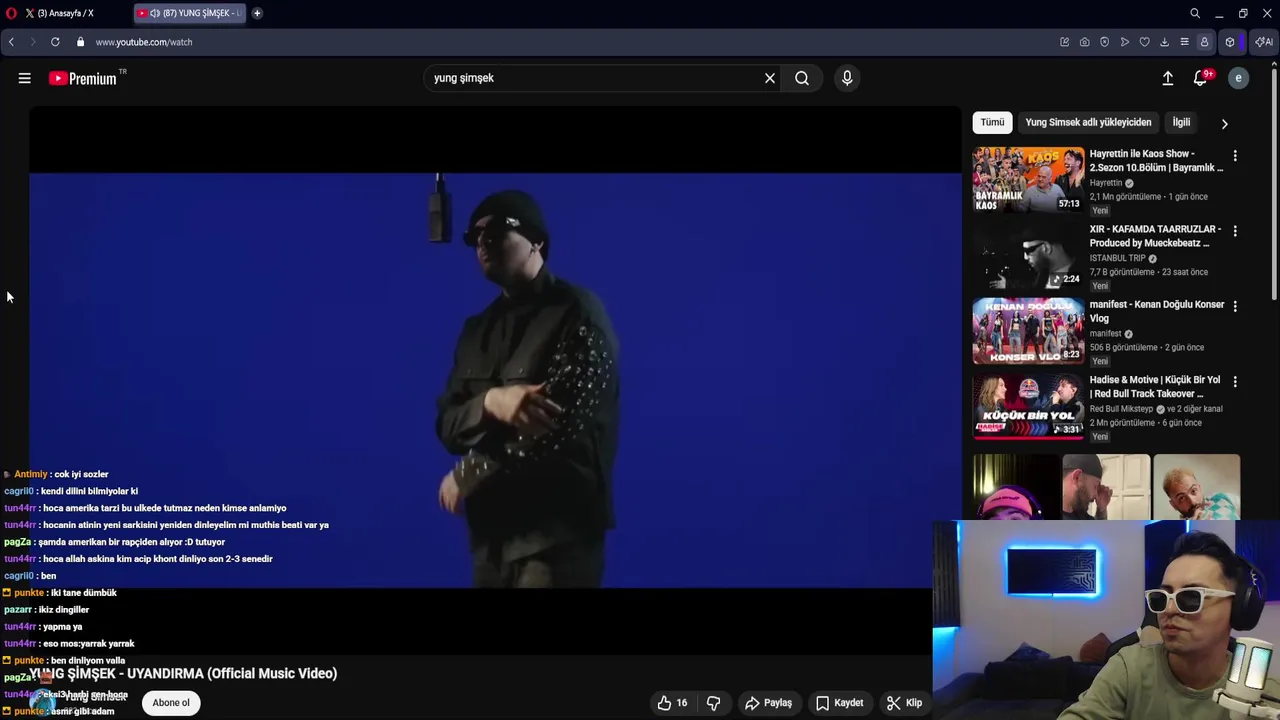Open options for Hayrettin ile Kaos Show
Viewport: 1280px width, 720px height.
(1235, 156)
